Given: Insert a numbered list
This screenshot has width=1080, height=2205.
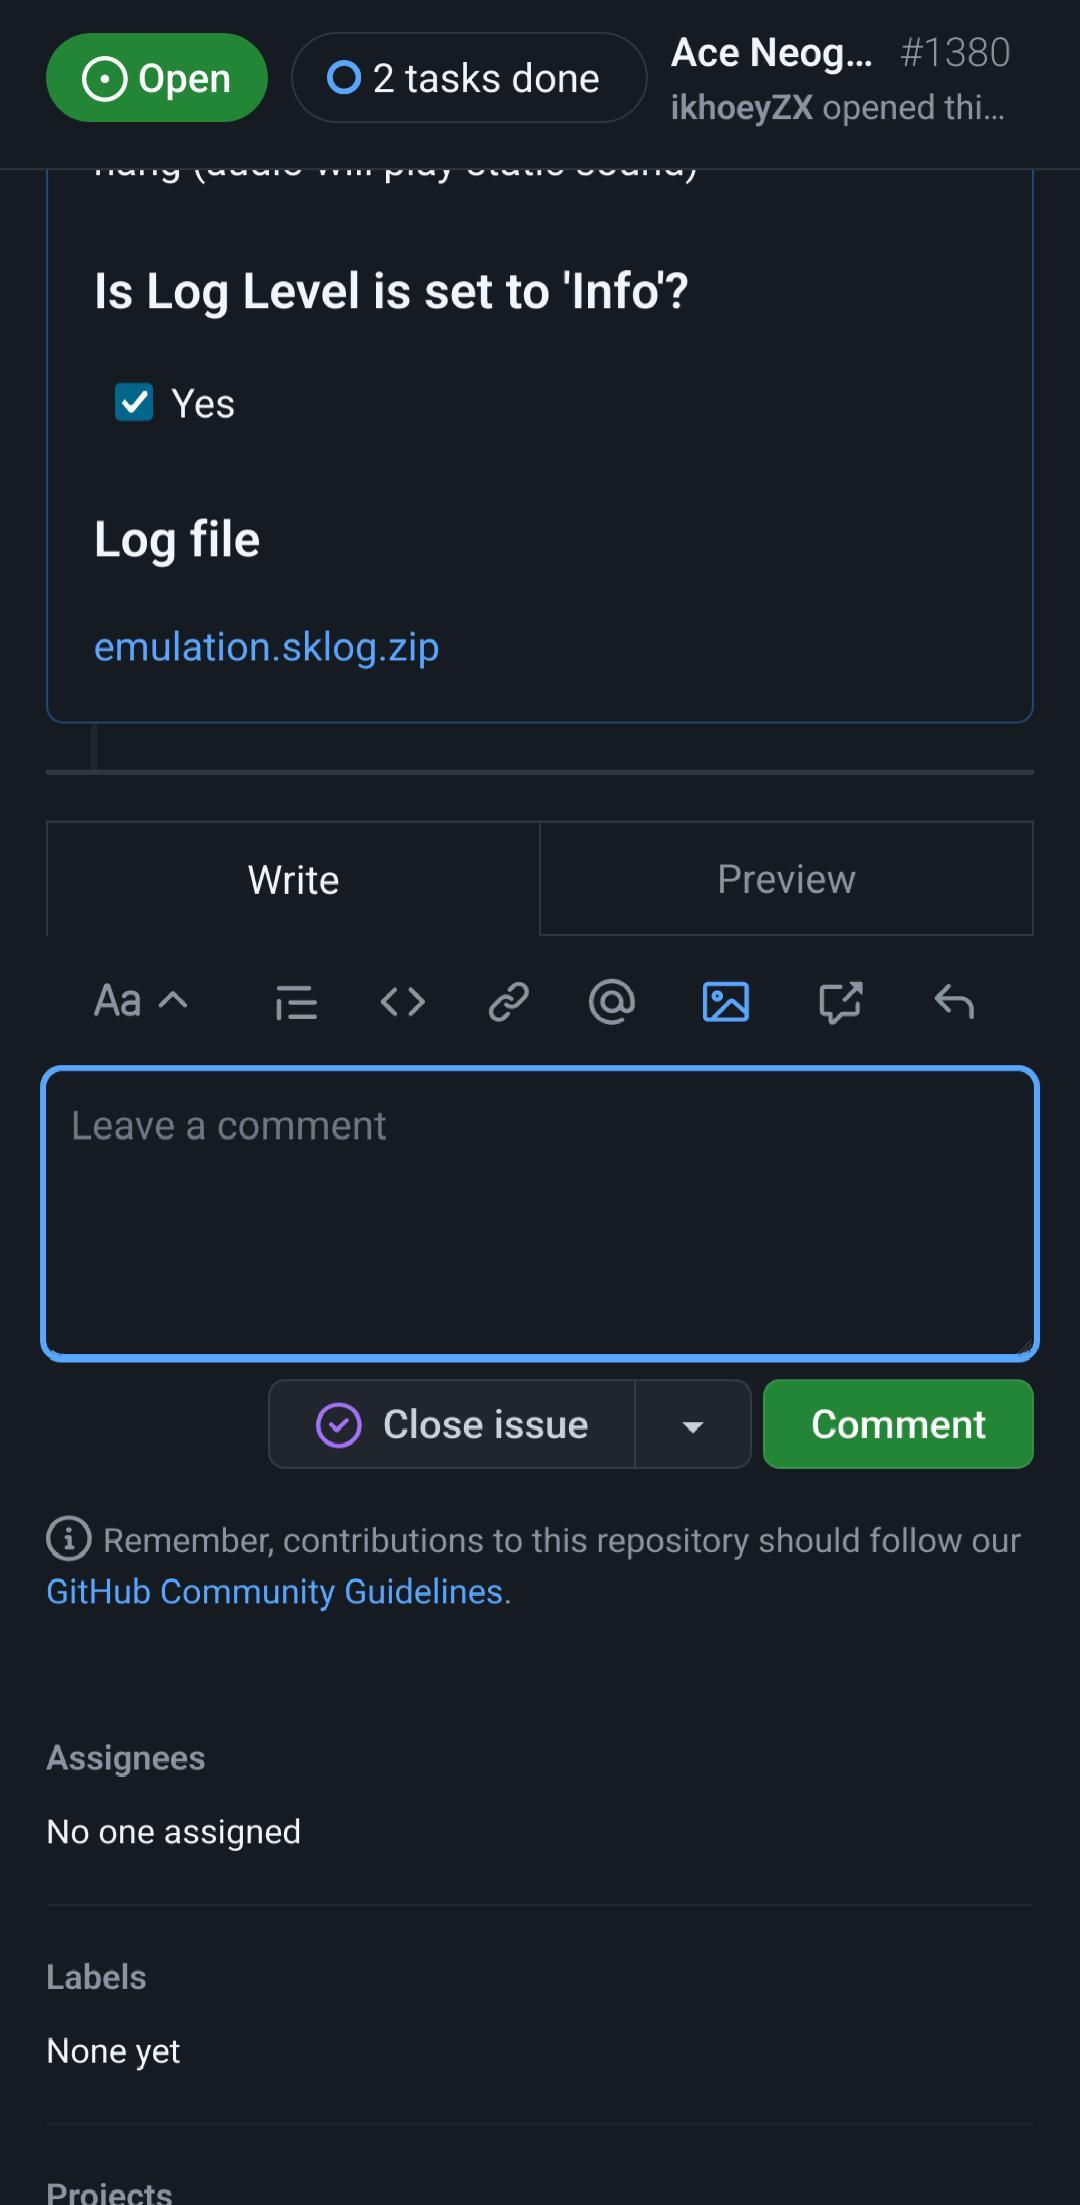Looking at the screenshot, I should [296, 1001].
